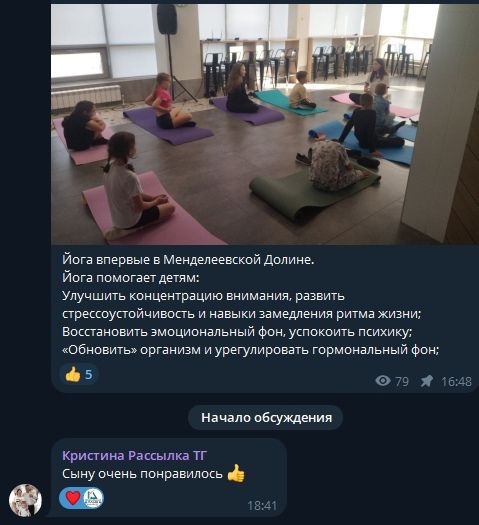The image size is (479, 525).
Task: Click the thumbs up reaction with 5
Action: tap(79, 374)
